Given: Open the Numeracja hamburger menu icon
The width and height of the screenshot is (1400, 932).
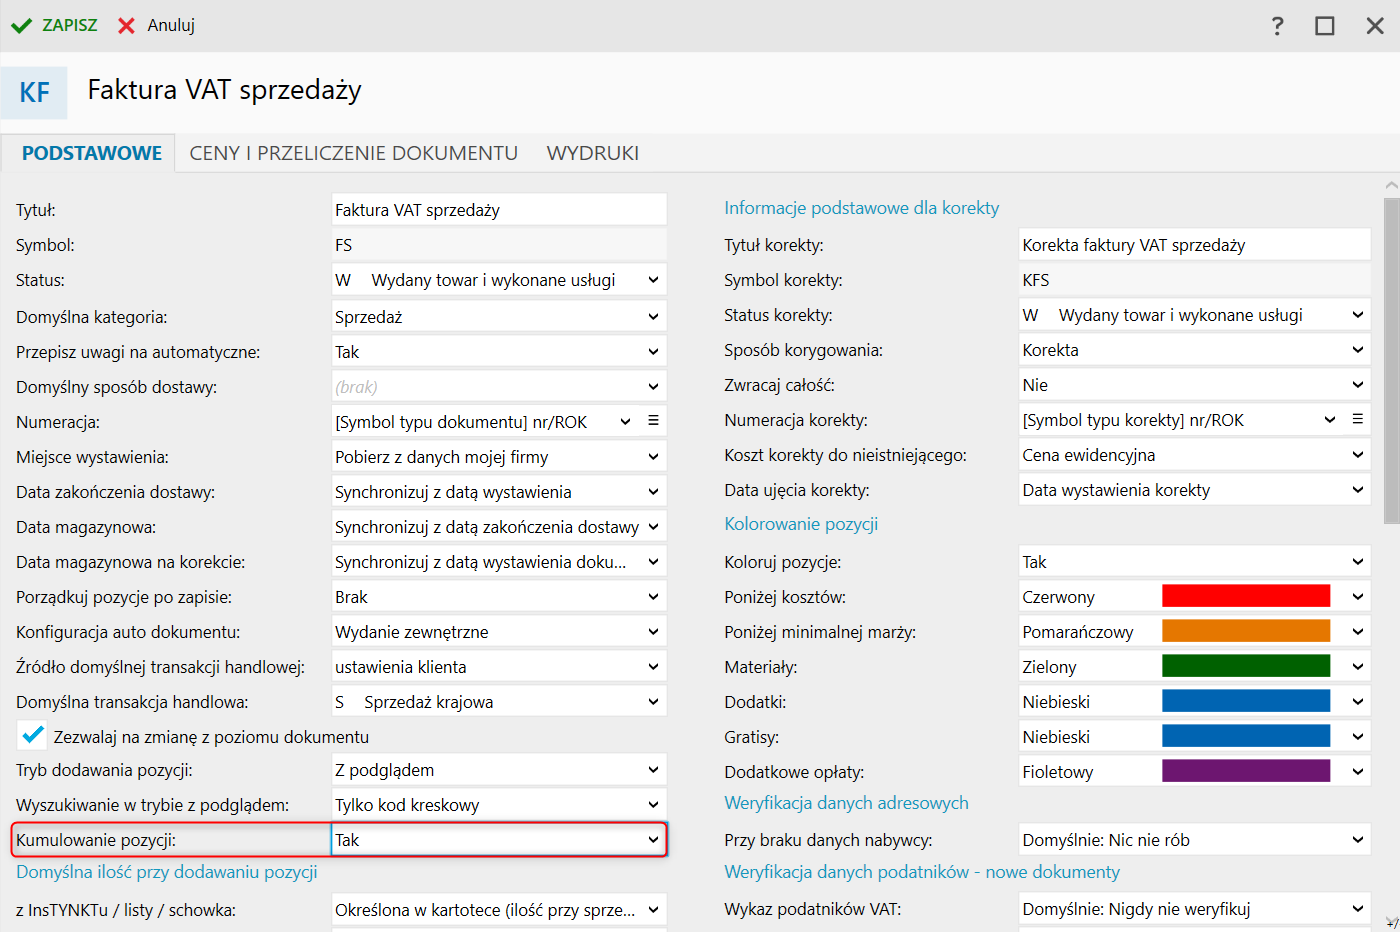Looking at the screenshot, I should coord(653,421).
